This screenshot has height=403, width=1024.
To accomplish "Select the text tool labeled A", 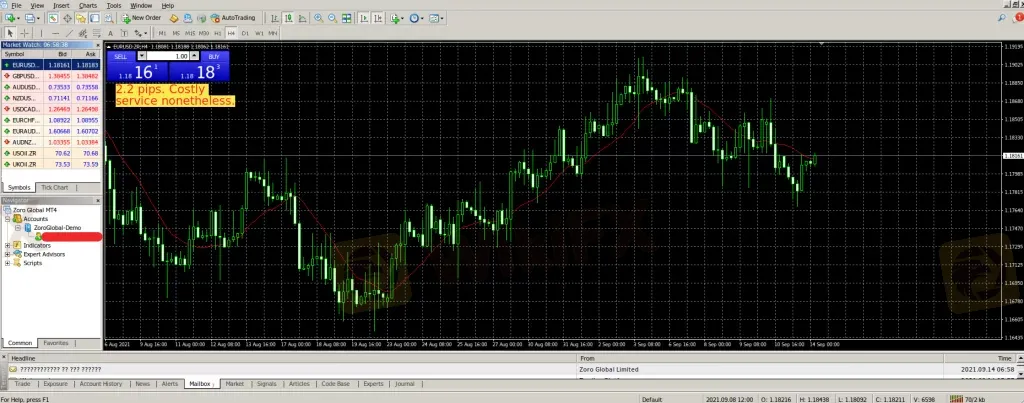I will pos(110,33).
